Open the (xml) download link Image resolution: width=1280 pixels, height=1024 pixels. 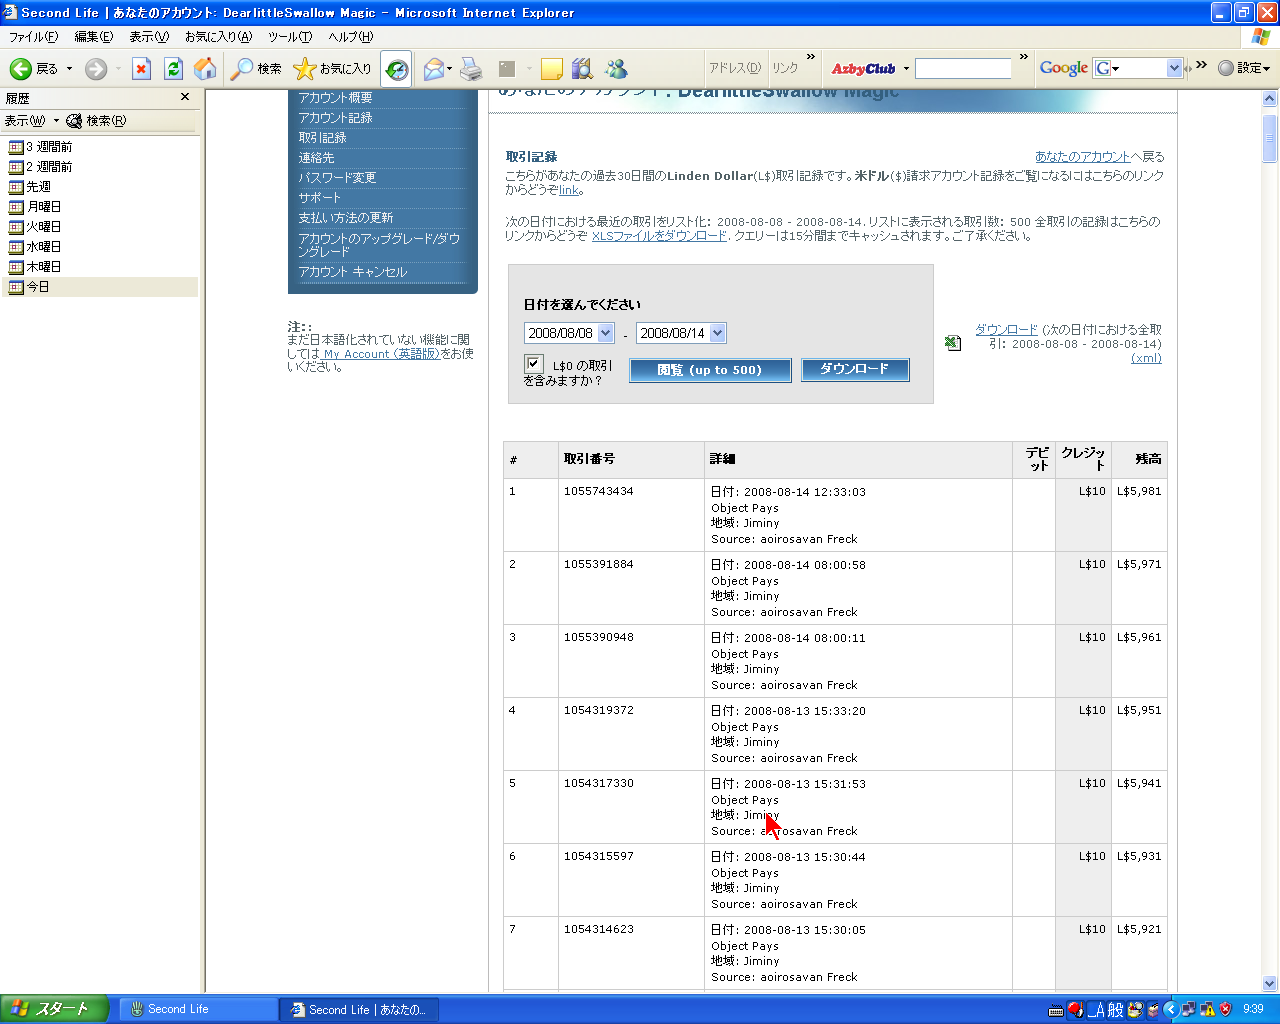point(1146,358)
